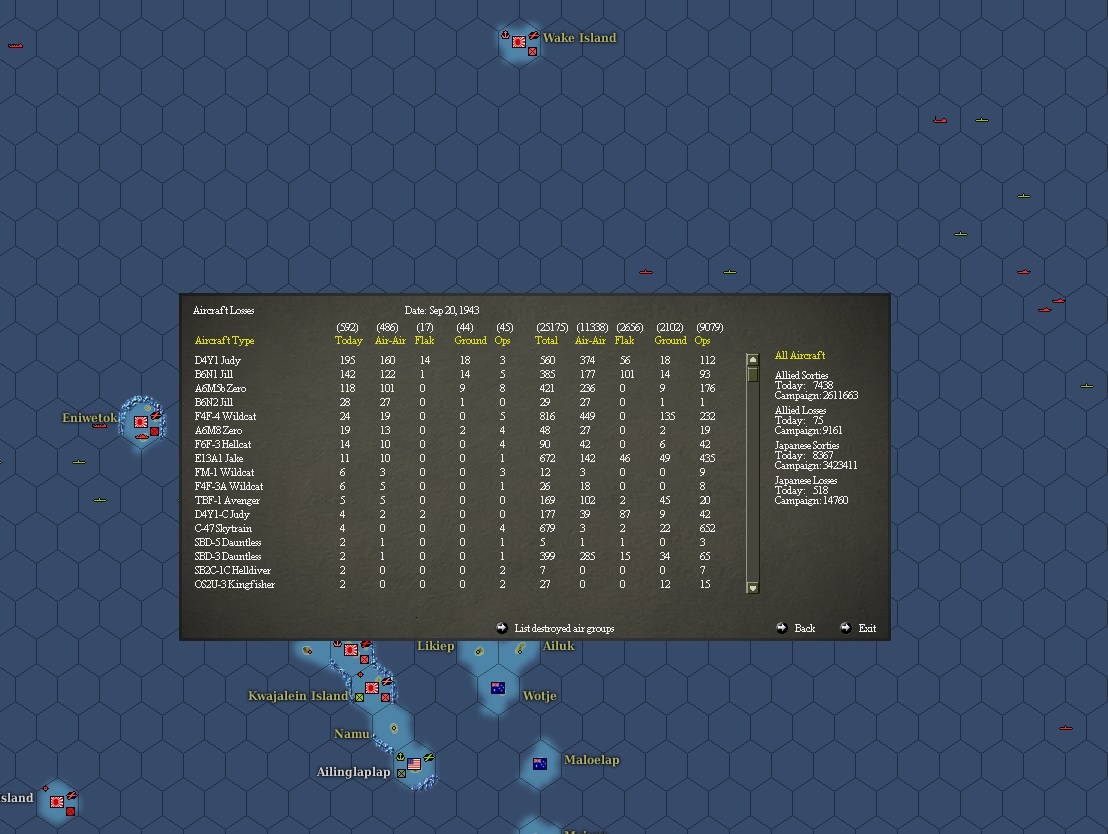Click the airfield icon at Eniwetok

pyautogui.click(x=155, y=416)
